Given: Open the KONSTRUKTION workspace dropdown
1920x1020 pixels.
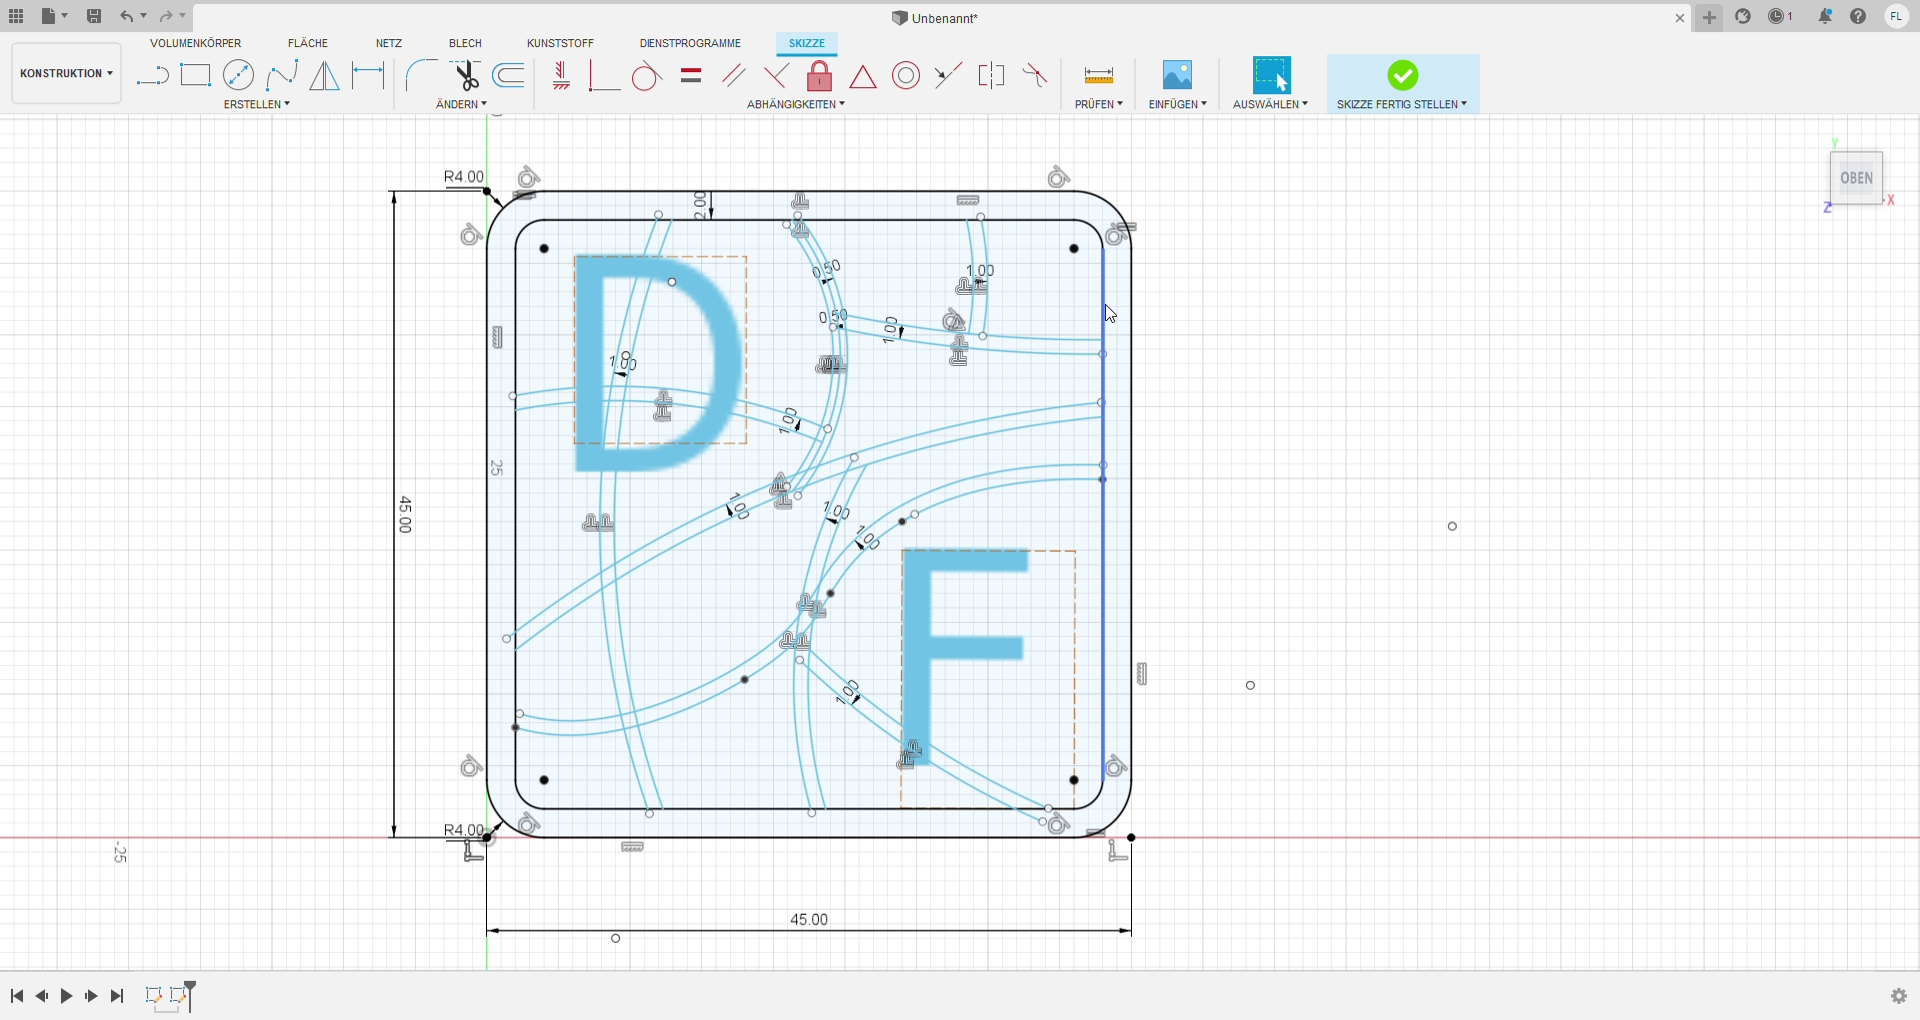Looking at the screenshot, I should click(66, 73).
